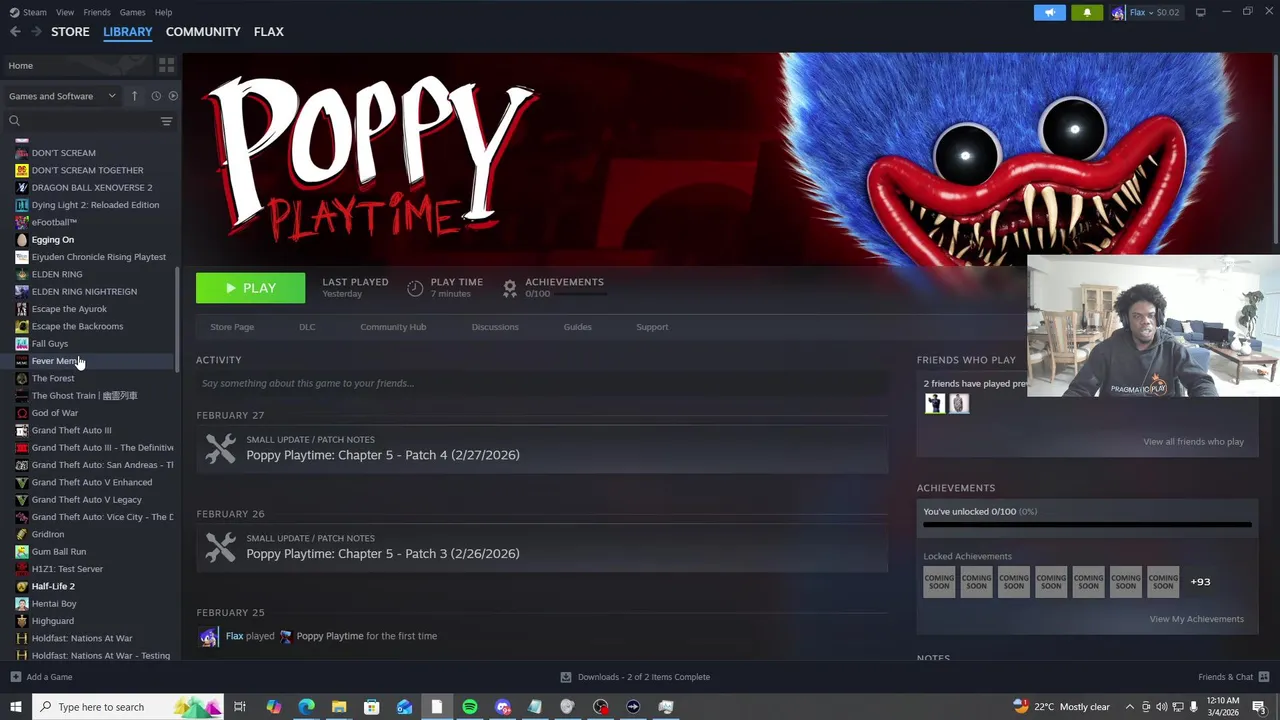The image size is (1280, 720).
Task: Click the library search magnifier icon
Action: tap(14, 121)
